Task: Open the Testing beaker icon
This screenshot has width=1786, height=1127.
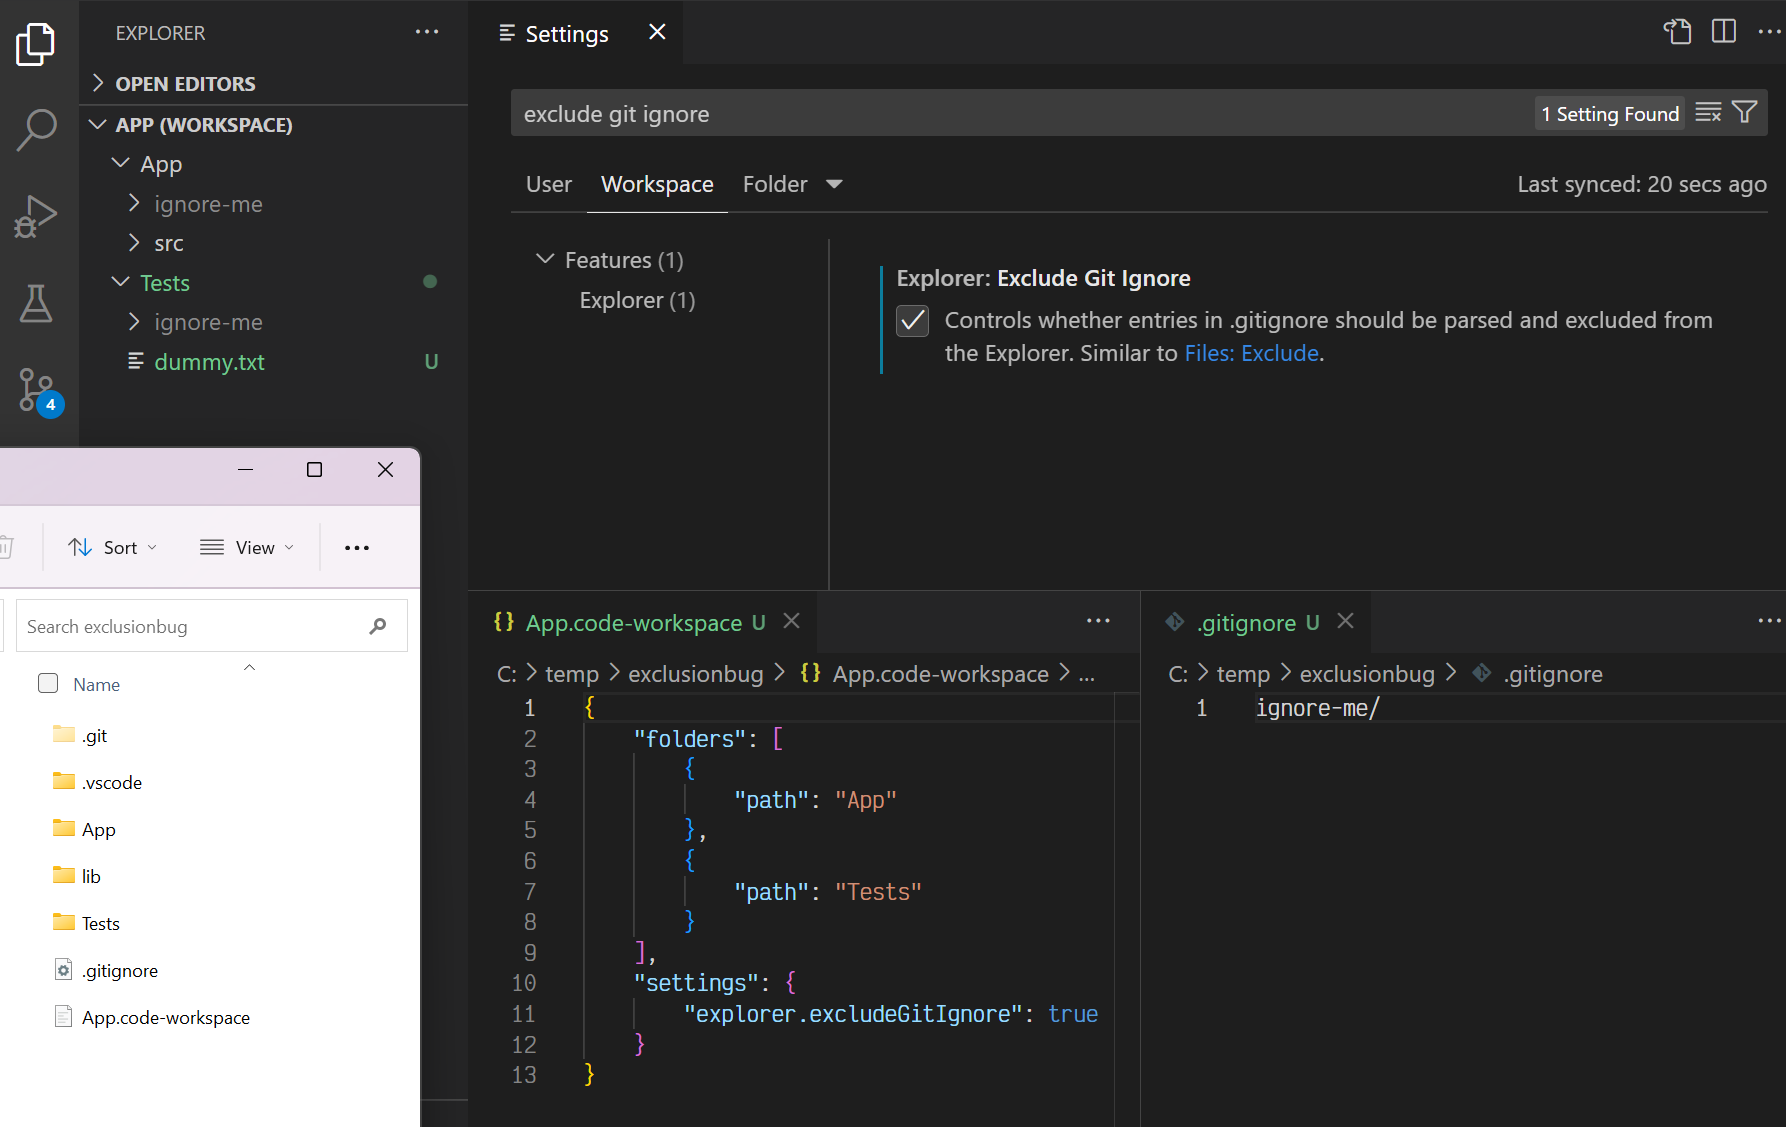Action: [36, 303]
